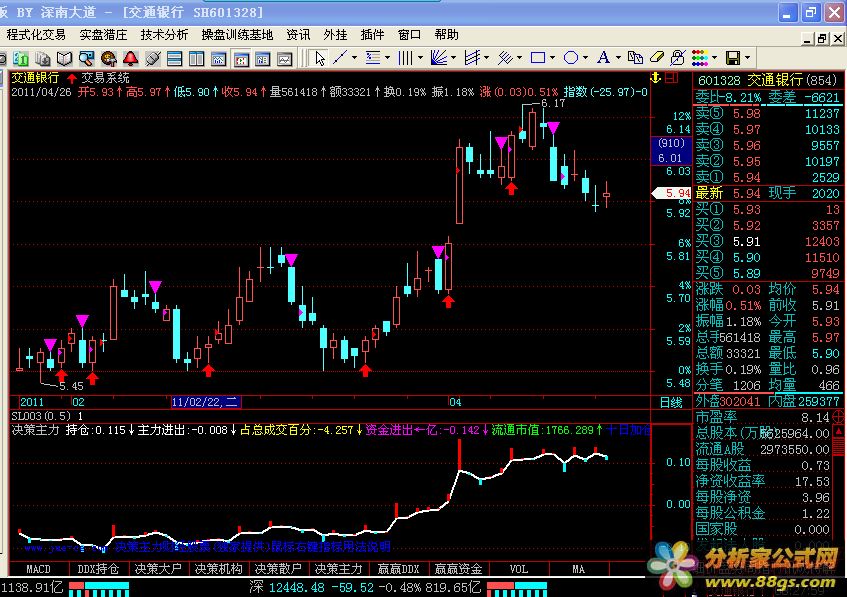Select the circle drawing tool

pos(571,58)
